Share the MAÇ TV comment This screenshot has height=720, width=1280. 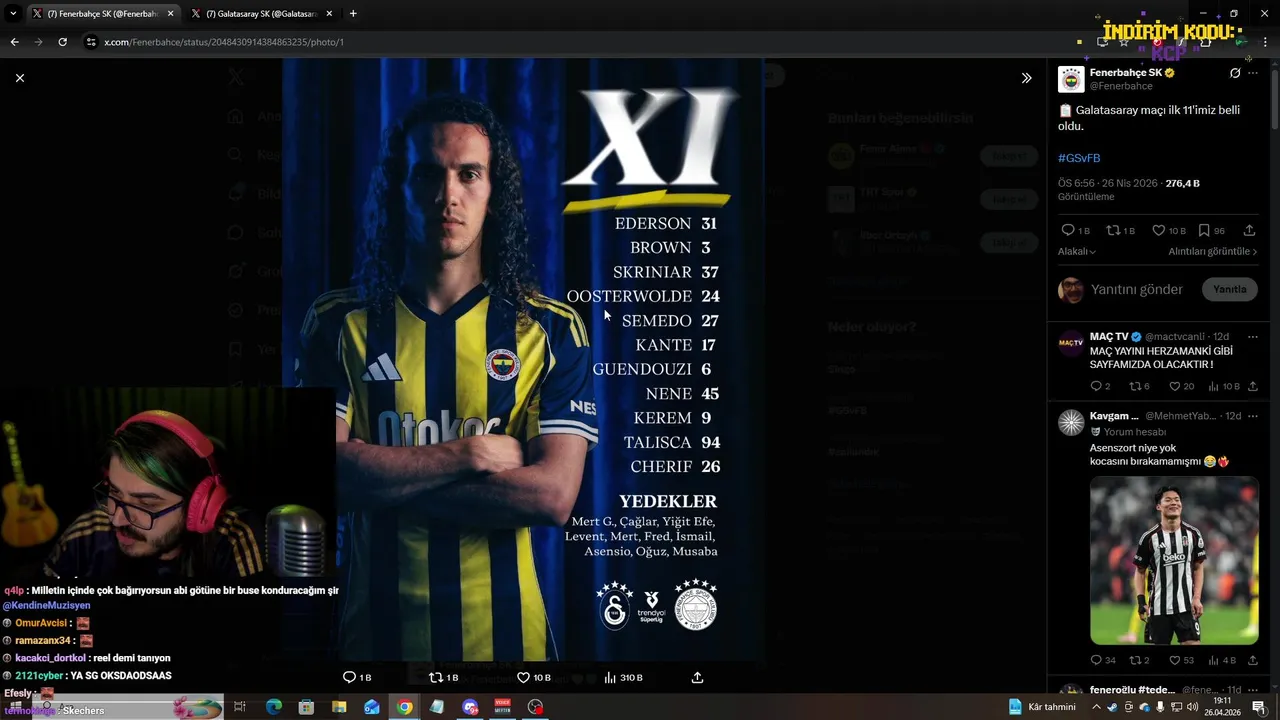tap(1252, 386)
